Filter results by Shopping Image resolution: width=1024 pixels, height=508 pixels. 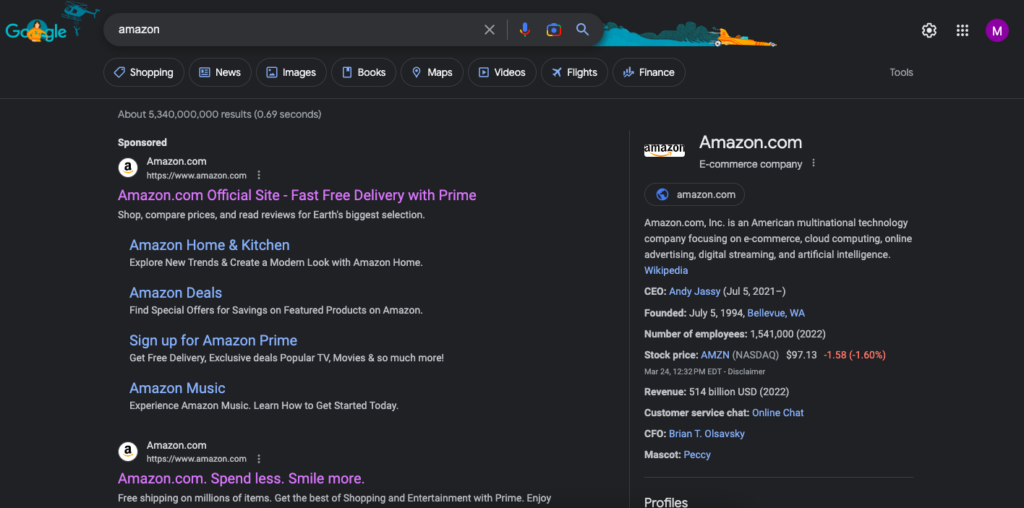point(144,72)
